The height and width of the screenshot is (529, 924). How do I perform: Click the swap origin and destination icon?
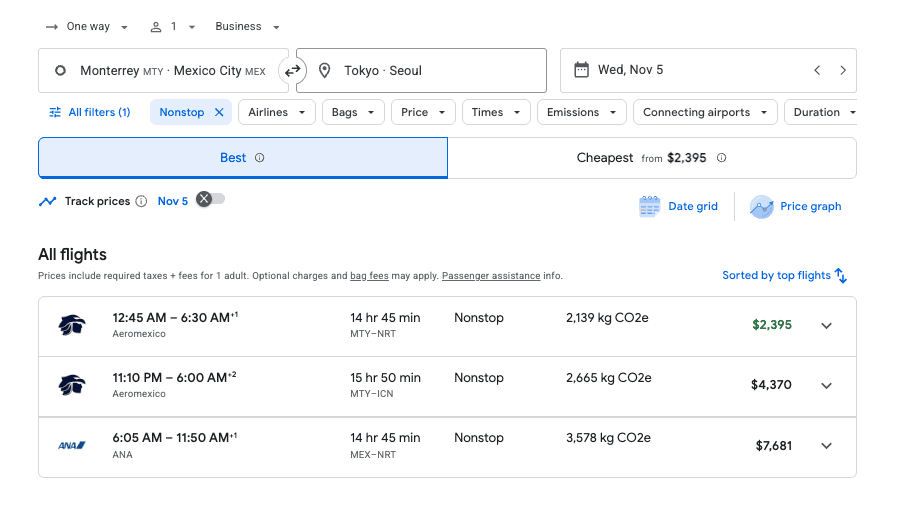pyautogui.click(x=292, y=71)
